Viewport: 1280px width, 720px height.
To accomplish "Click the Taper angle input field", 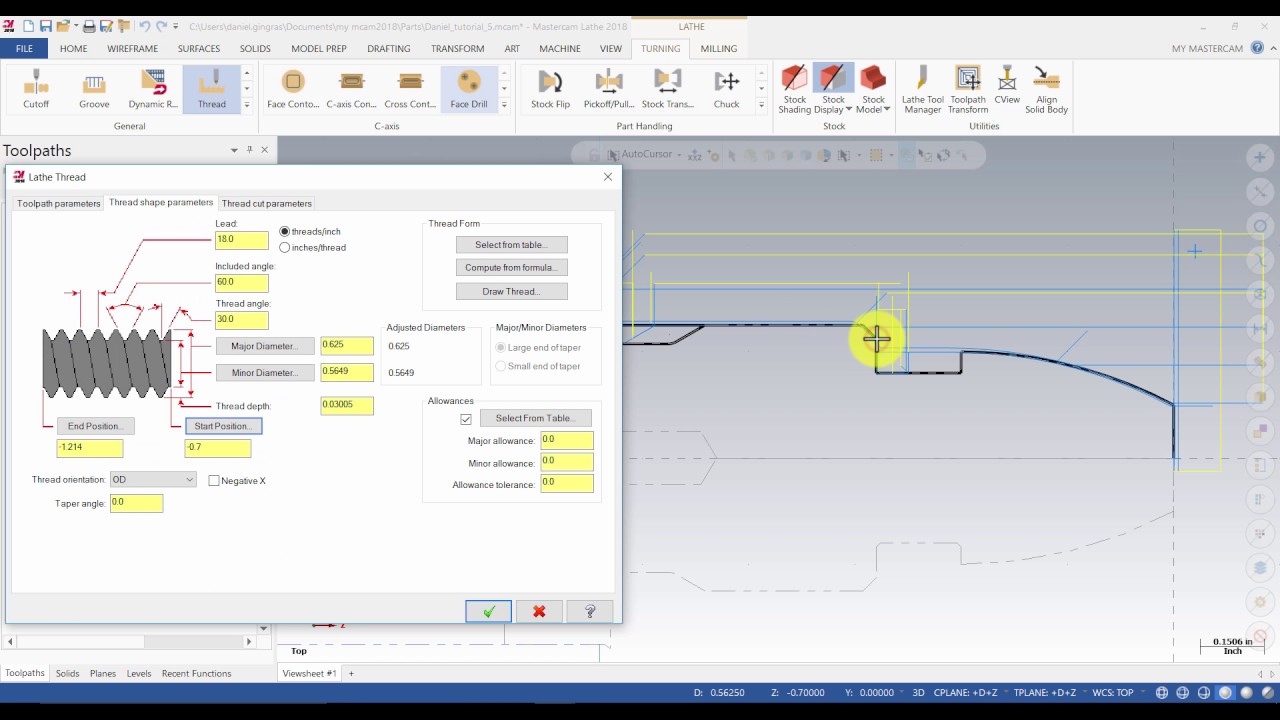I will 136,503.
